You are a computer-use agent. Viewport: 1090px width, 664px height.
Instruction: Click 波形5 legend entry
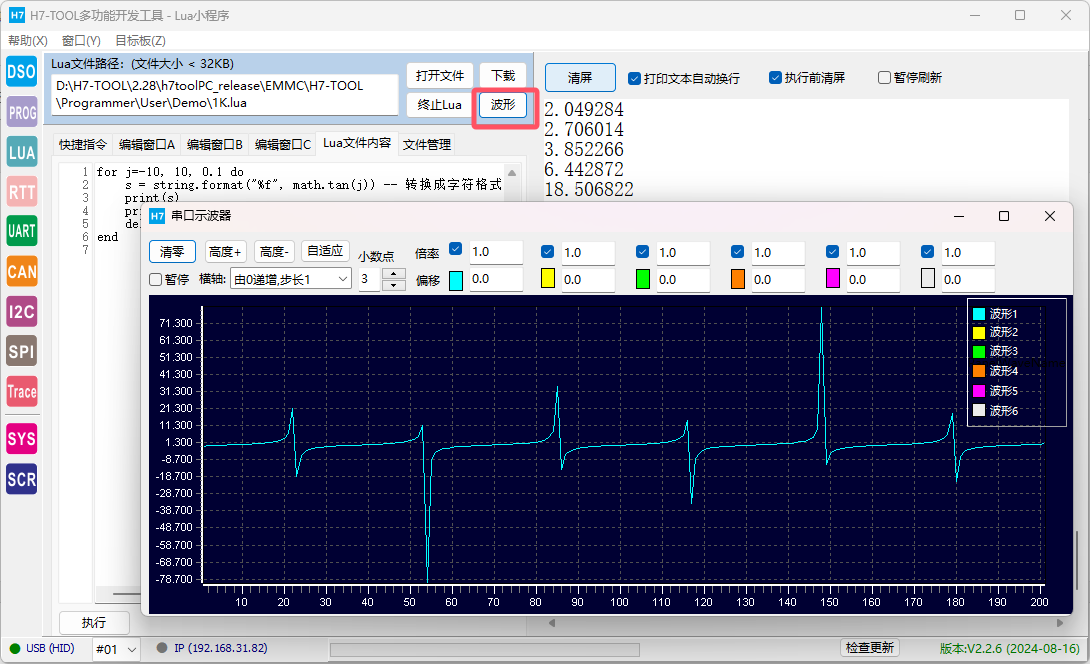(x=995, y=391)
